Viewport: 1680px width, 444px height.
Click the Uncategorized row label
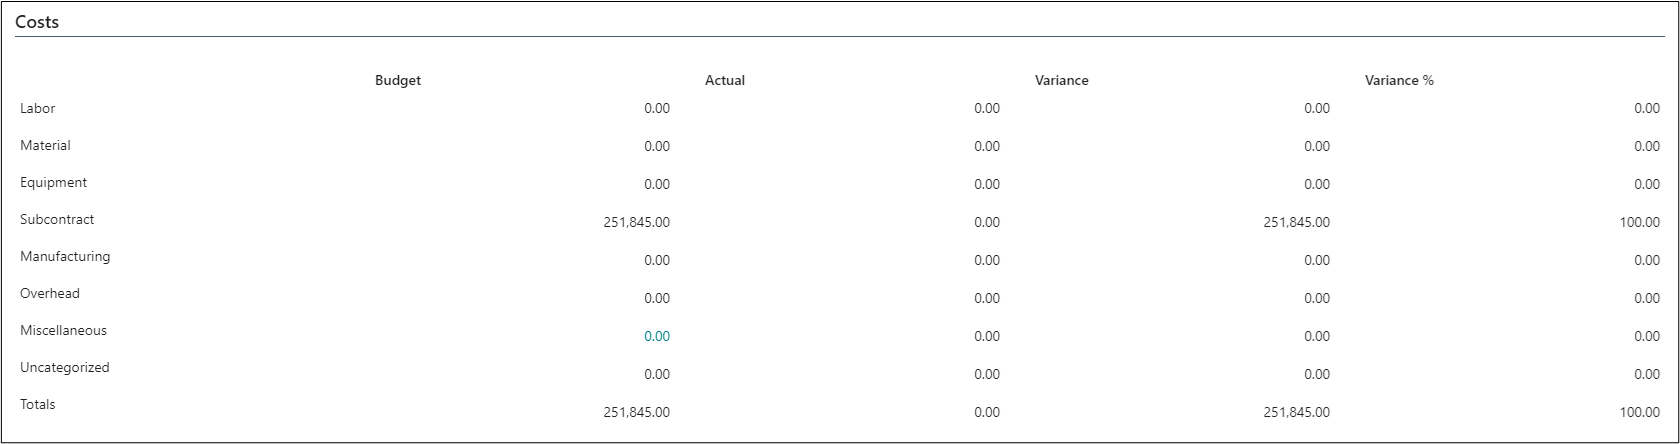click(65, 367)
